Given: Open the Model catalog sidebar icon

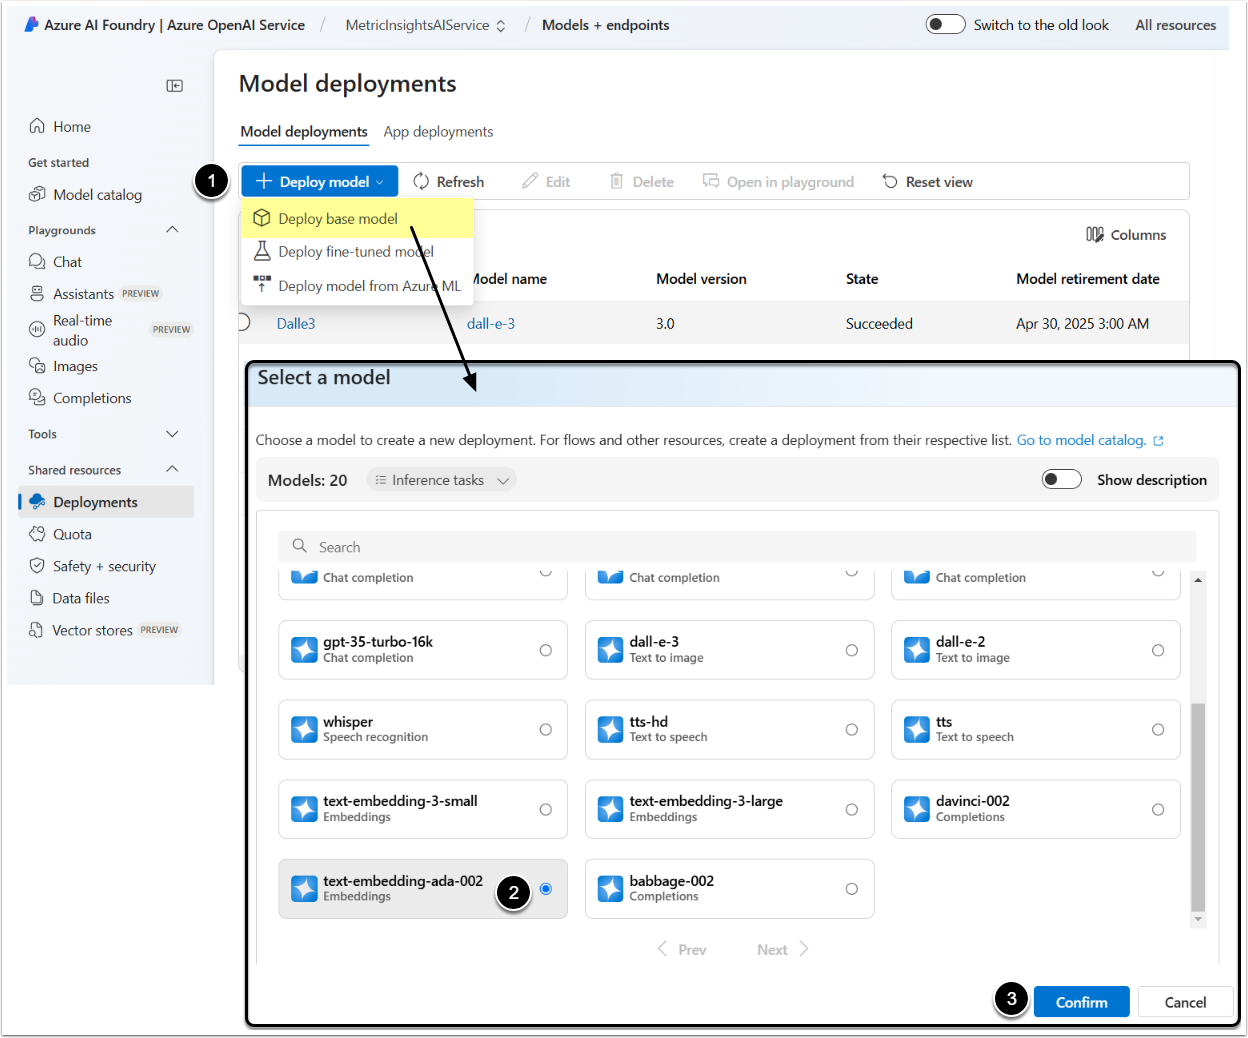Looking at the screenshot, I should click(x=37, y=194).
